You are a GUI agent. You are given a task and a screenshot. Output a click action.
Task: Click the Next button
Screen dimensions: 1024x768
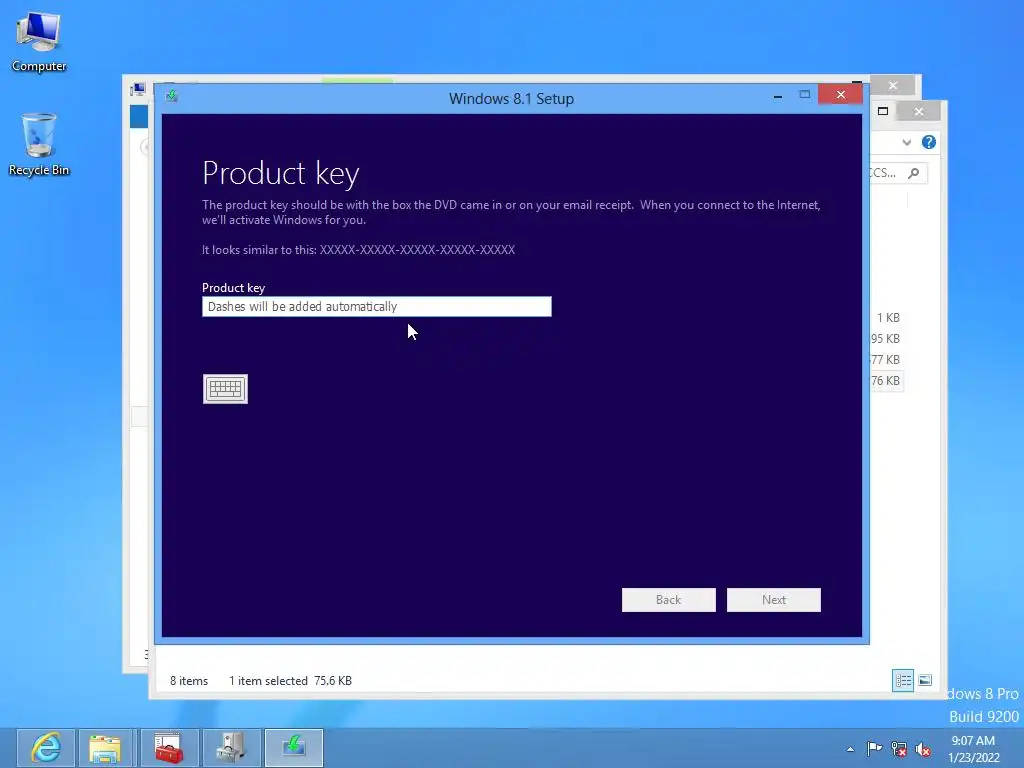tap(774, 600)
